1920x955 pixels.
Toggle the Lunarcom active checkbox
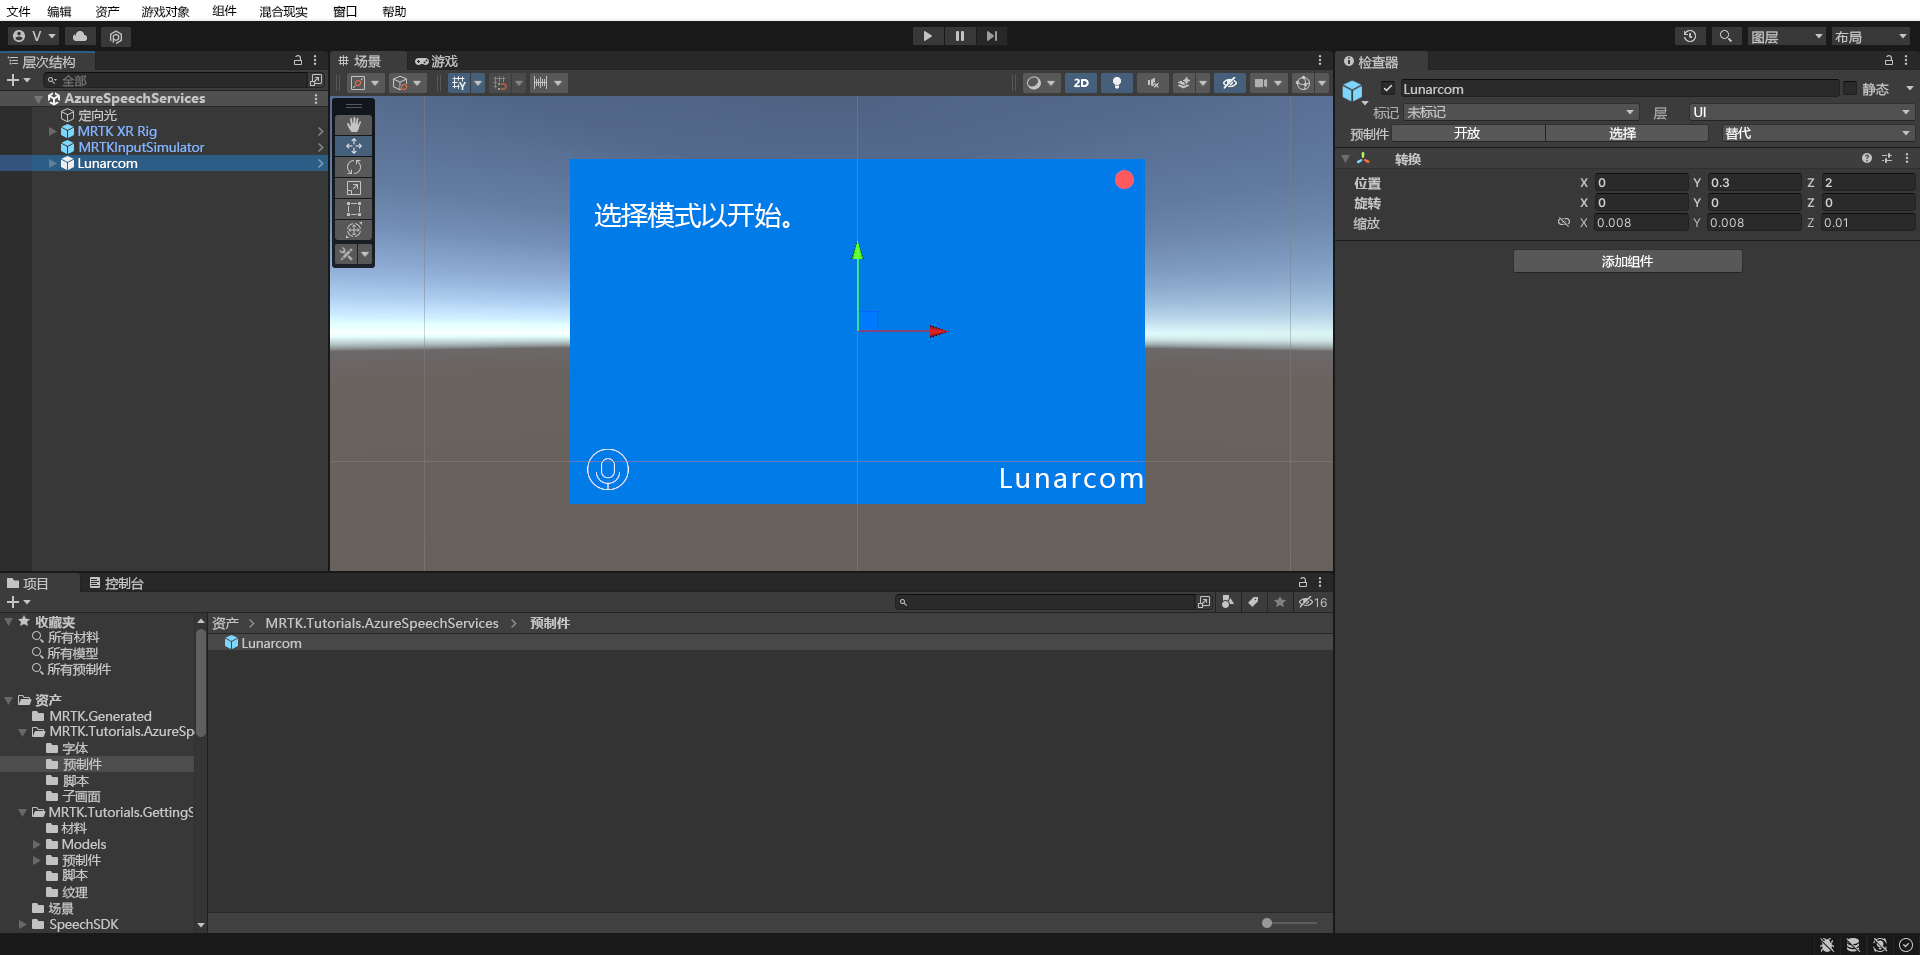pyautogui.click(x=1388, y=88)
